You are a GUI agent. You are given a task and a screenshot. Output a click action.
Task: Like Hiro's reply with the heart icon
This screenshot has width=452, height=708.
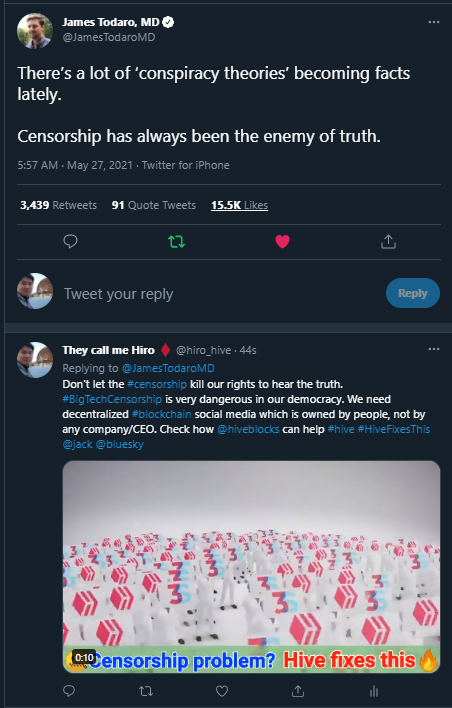click(x=222, y=691)
